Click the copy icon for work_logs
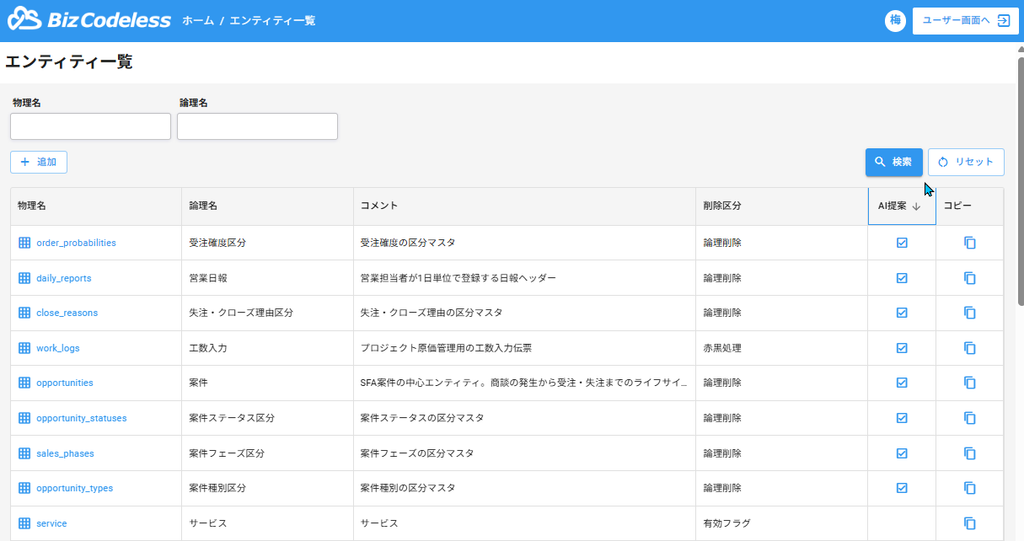Screen dimensions: 1024x541 click(x=970, y=348)
